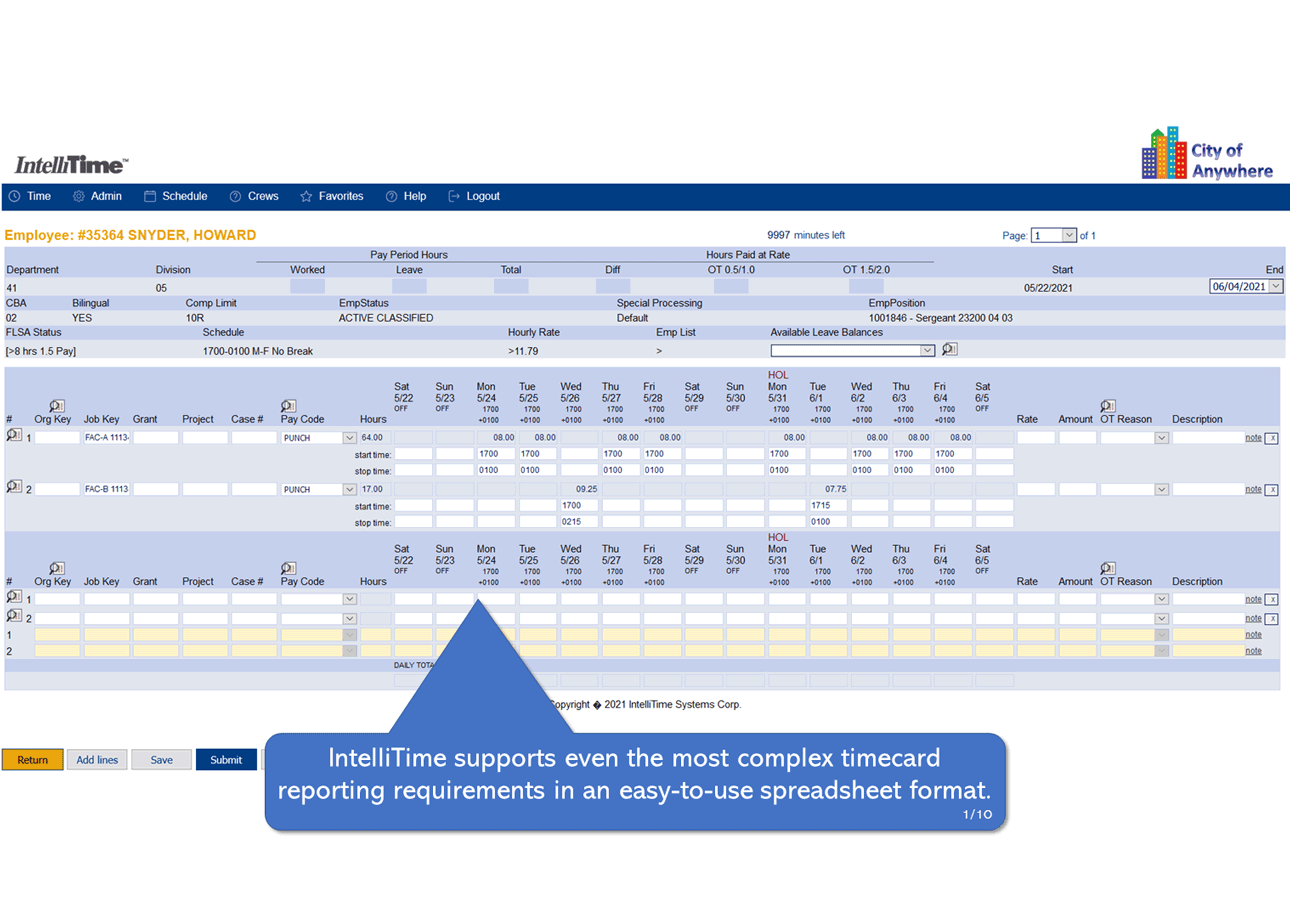Image resolution: width=1290 pixels, height=904 pixels.
Task: Expand the Page number dropdown
Action: (1069, 236)
